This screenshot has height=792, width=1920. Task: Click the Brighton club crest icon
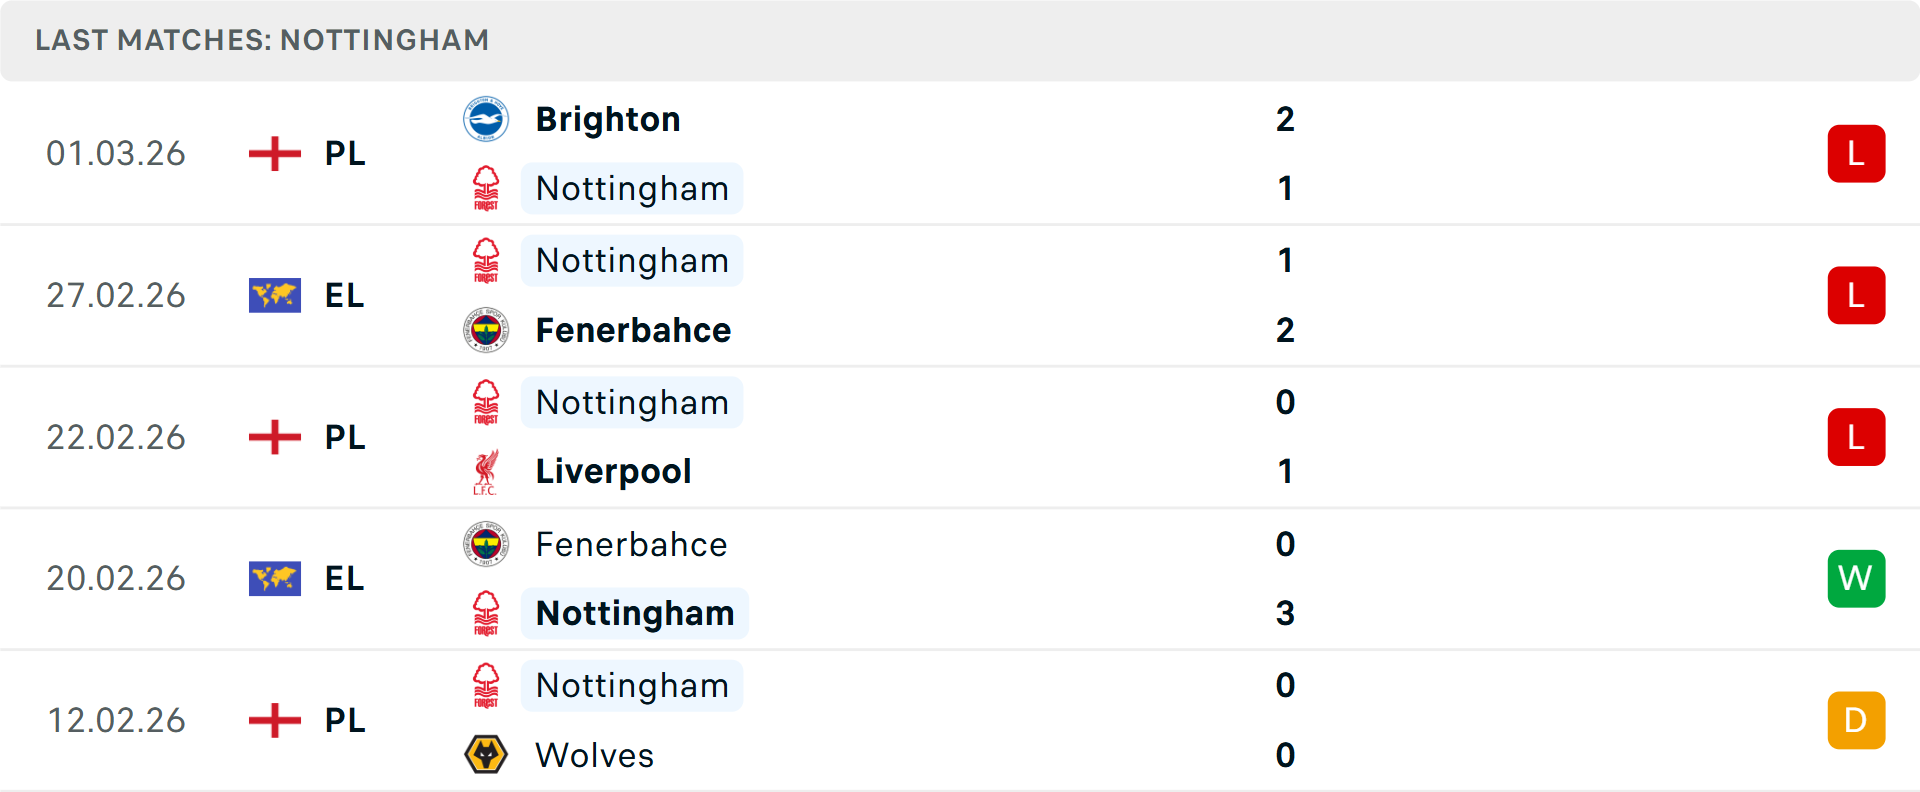click(486, 120)
